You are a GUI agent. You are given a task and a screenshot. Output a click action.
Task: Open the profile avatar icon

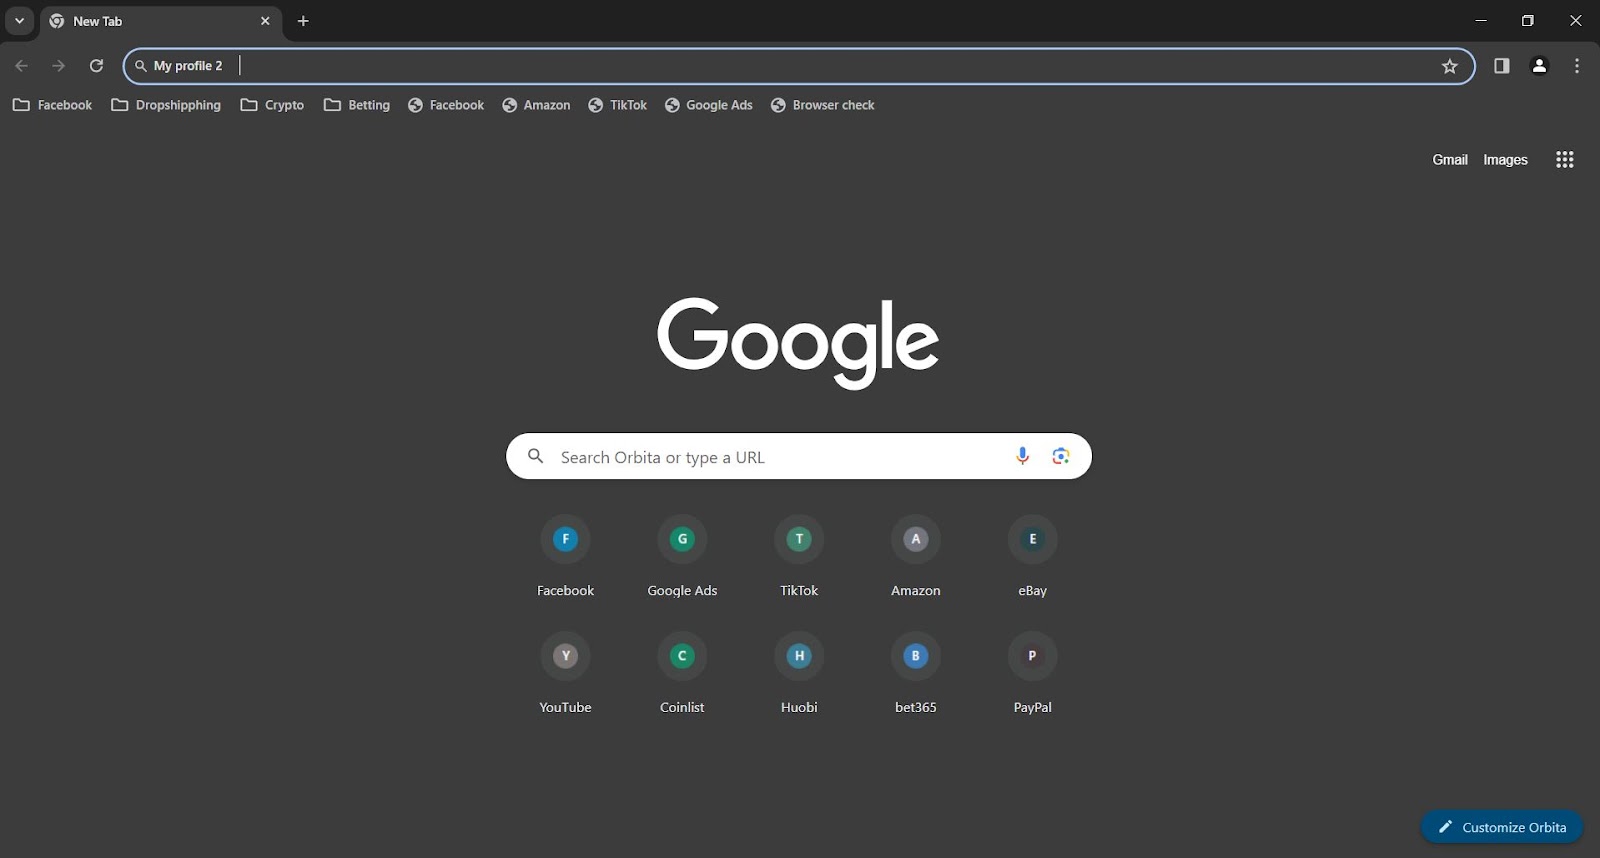click(1539, 66)
